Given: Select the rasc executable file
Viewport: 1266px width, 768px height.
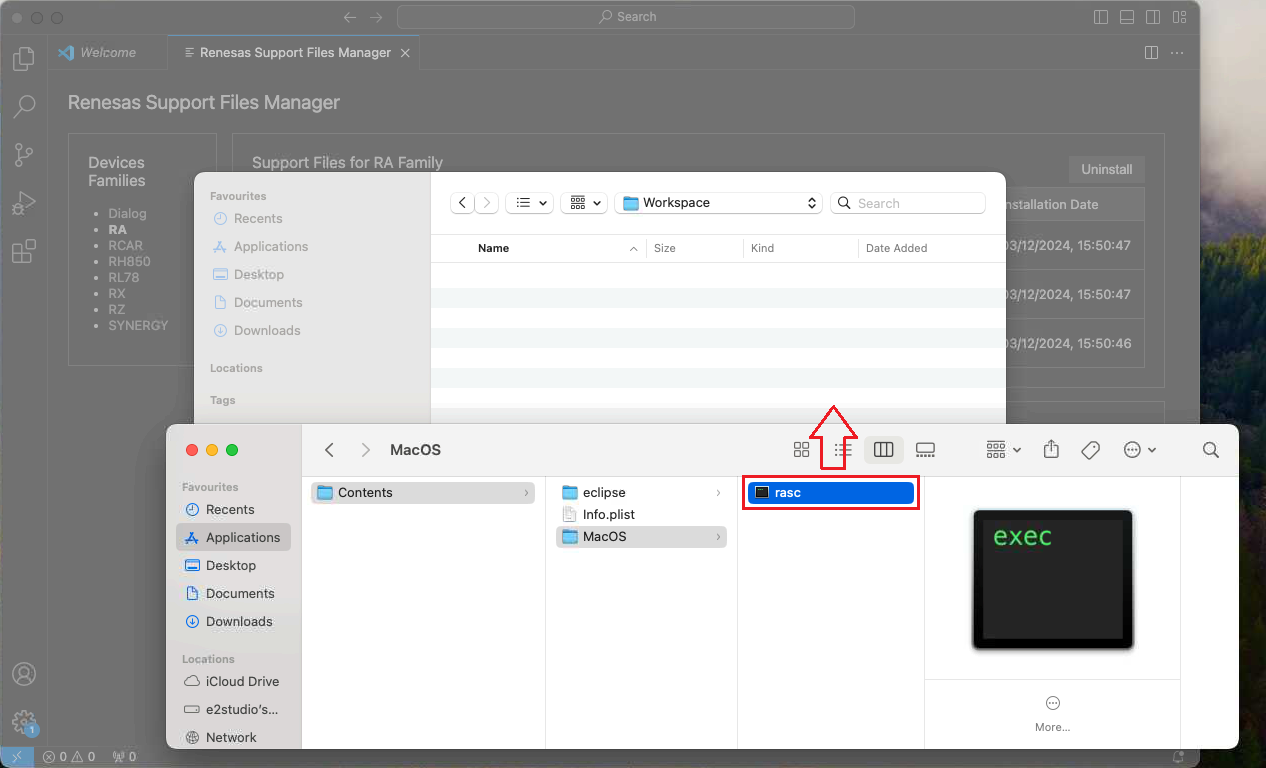Looking at the screenshot, I should (x=831, y=492).
